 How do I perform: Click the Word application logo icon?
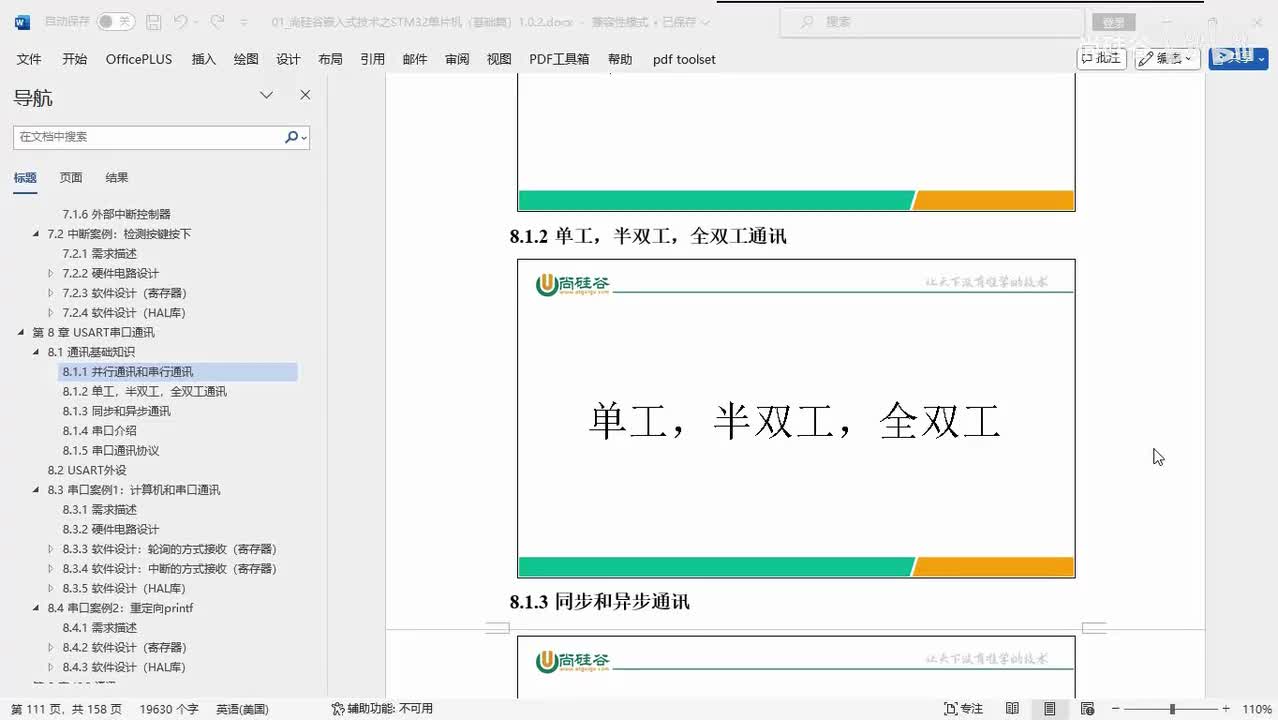(x=22, y=21)
